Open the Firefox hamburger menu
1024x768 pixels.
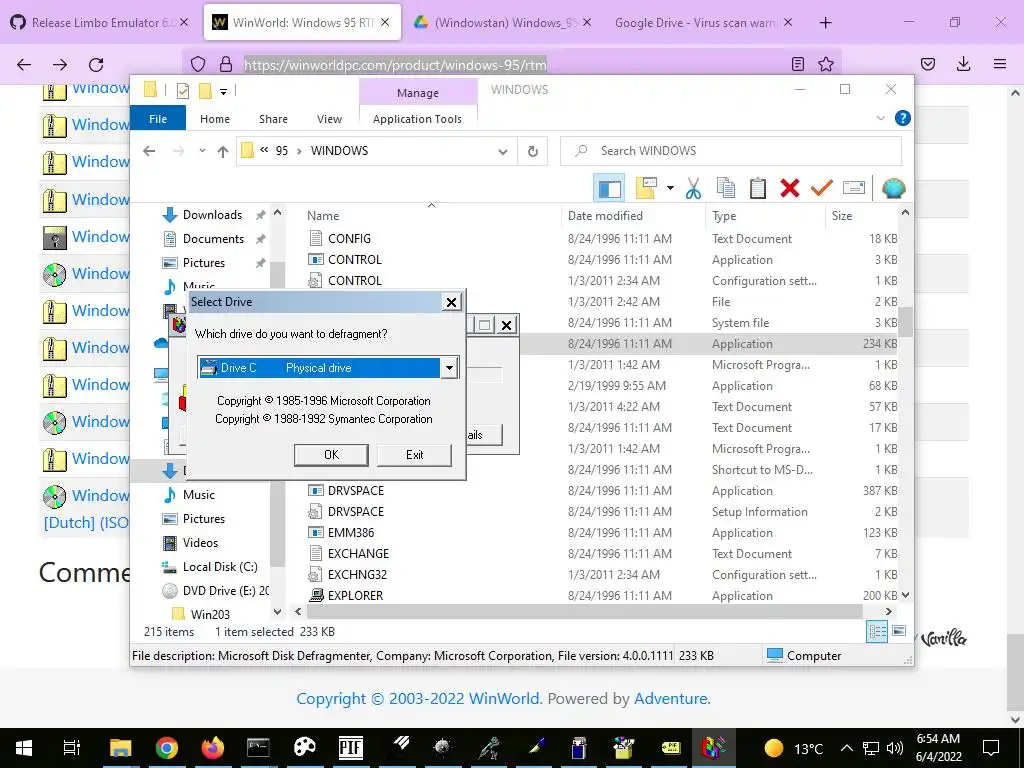point(1000,64)
